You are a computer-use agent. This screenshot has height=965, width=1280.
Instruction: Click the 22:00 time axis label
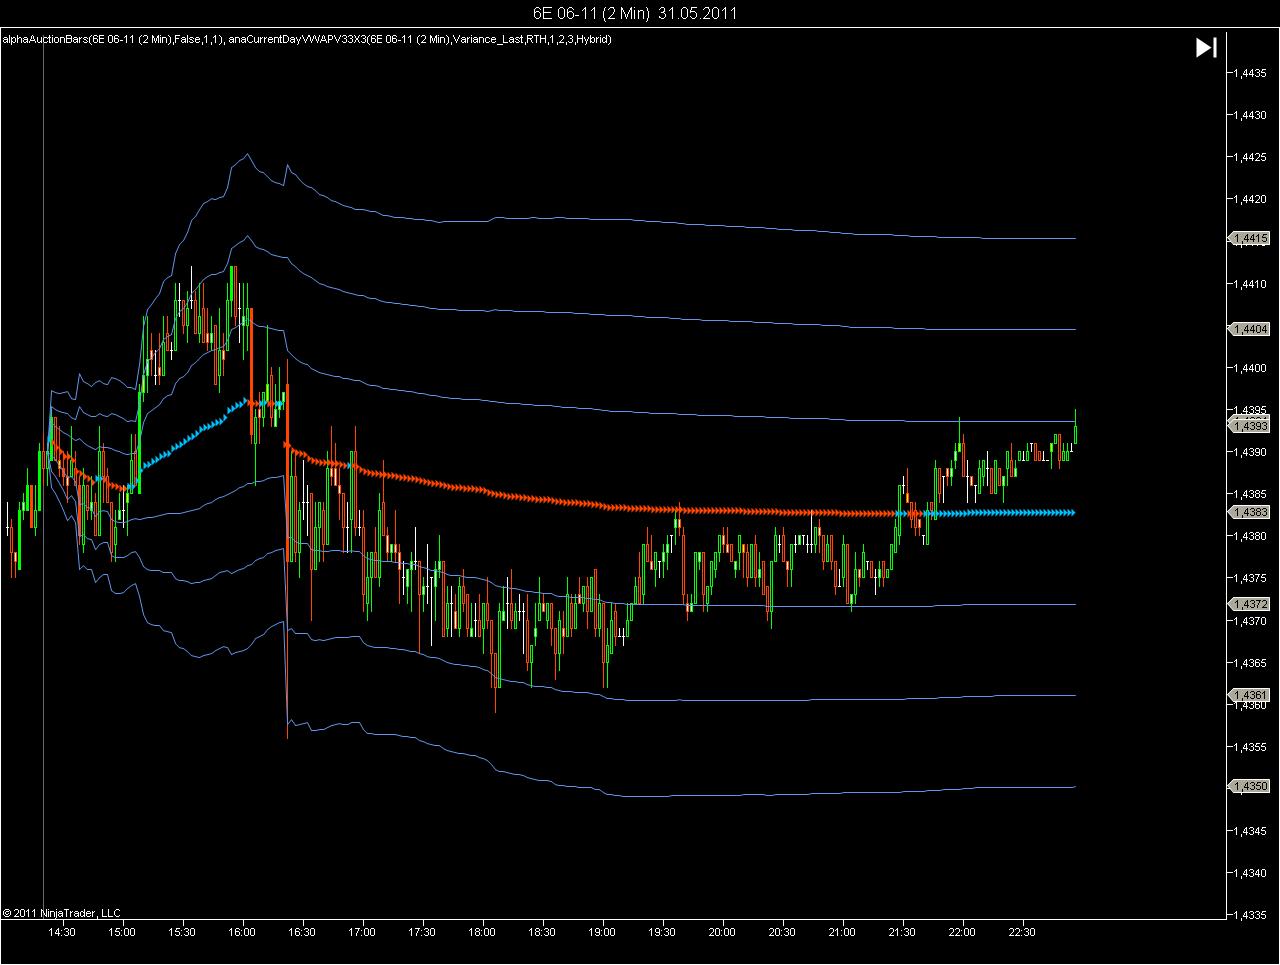click(x=962, y=932)
